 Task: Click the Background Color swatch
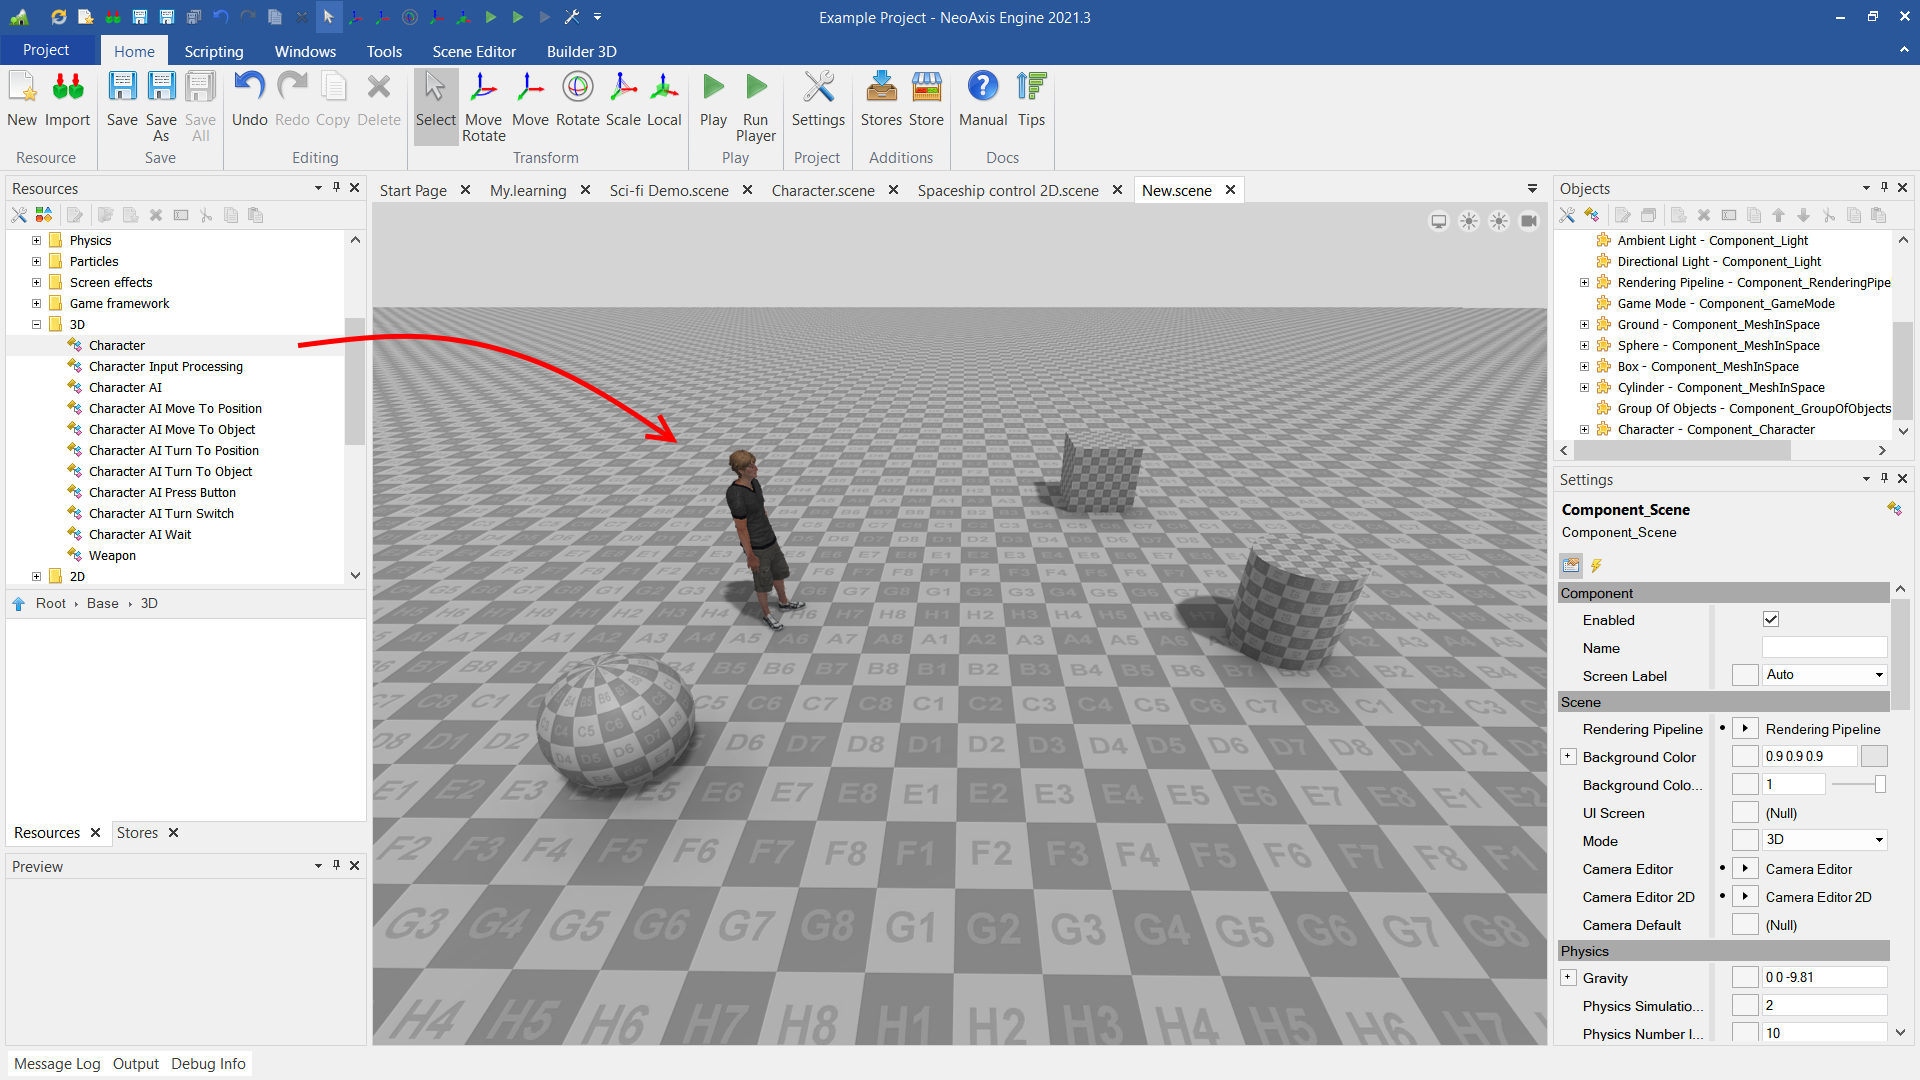pyautogui.click(x=1873, y=757)
